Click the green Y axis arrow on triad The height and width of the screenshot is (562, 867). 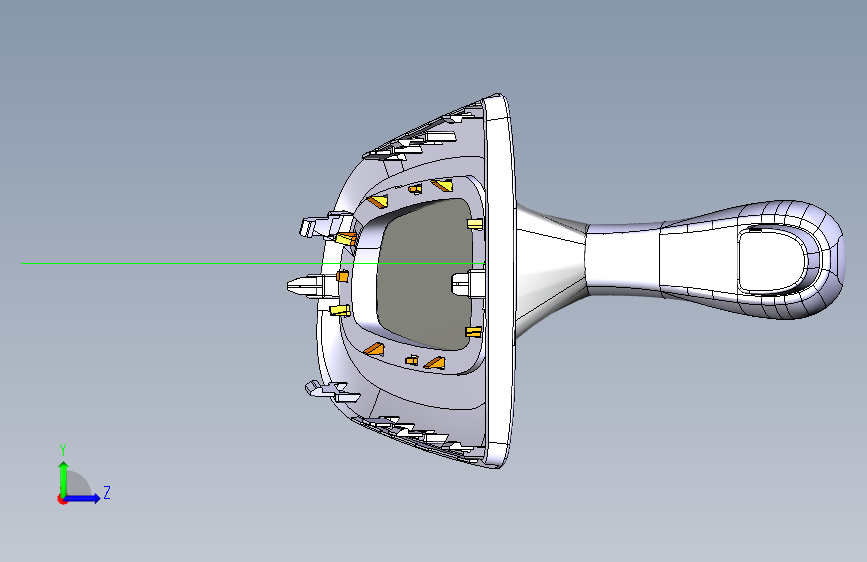pyautogui.click(x=64, y=479)
